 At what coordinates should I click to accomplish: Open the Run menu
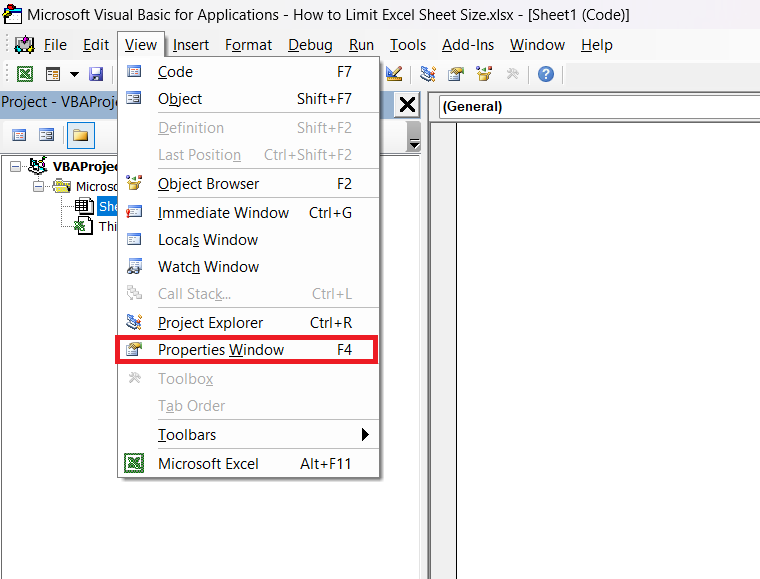(361, 45)
